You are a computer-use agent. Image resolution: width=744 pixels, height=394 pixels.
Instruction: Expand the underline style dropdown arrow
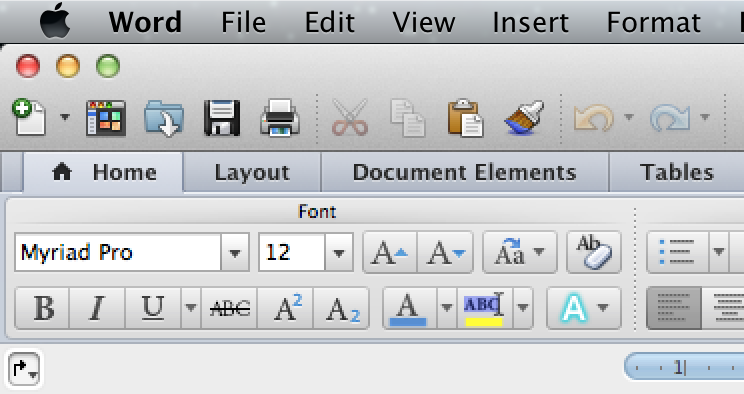point(190,308)
